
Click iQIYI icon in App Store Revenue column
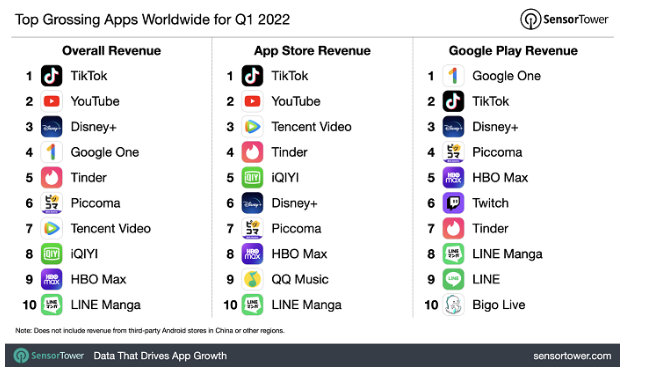pyautogui.click(x=252, y=177)
